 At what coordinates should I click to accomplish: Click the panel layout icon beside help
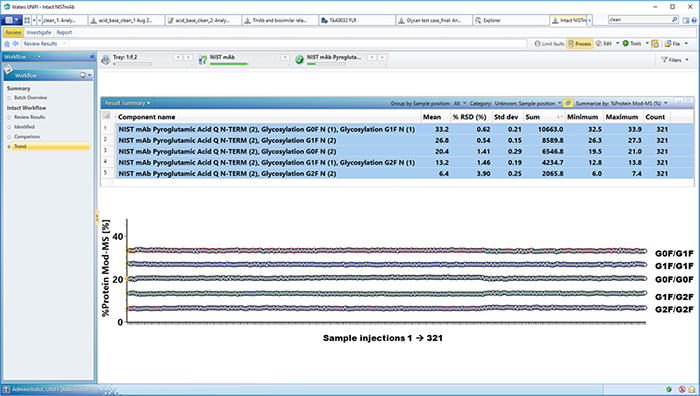click(686, 20)
